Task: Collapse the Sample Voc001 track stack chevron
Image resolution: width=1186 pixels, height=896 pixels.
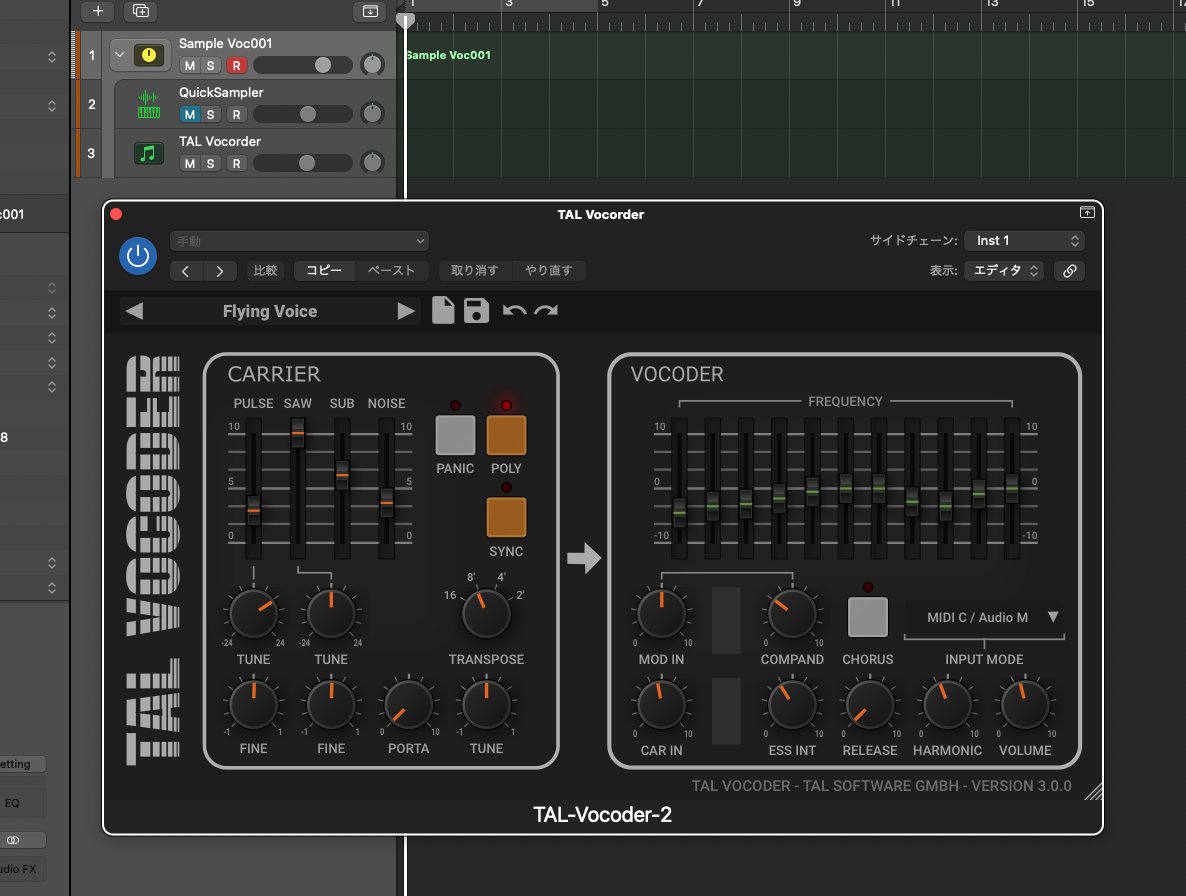Action: pyautogui.click(x=120, y=54)
